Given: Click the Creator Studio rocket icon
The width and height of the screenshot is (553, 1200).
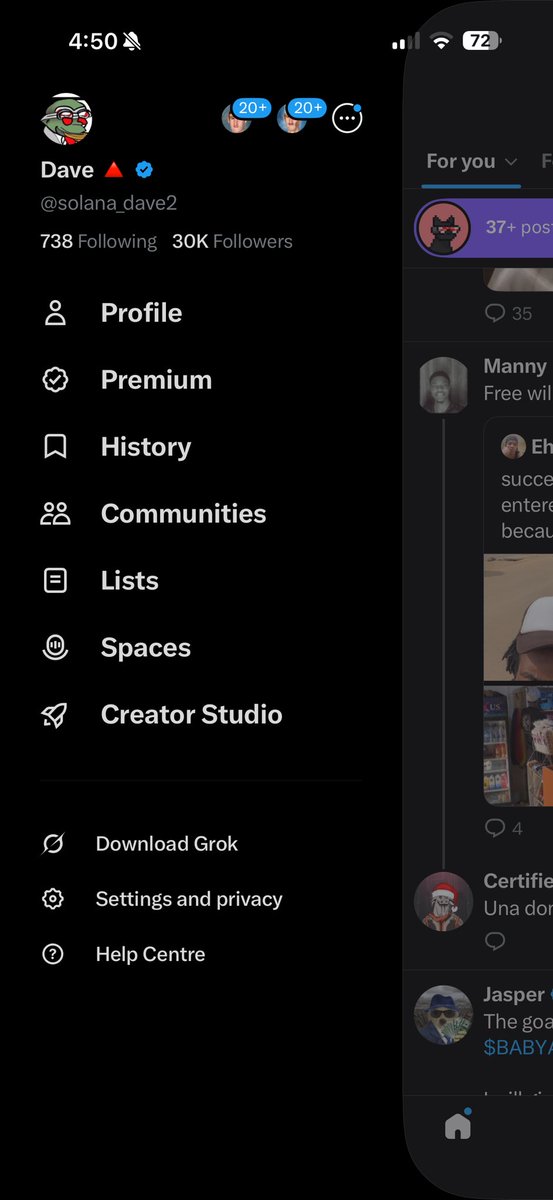Looking at the screenshot, I should (55, 715).
